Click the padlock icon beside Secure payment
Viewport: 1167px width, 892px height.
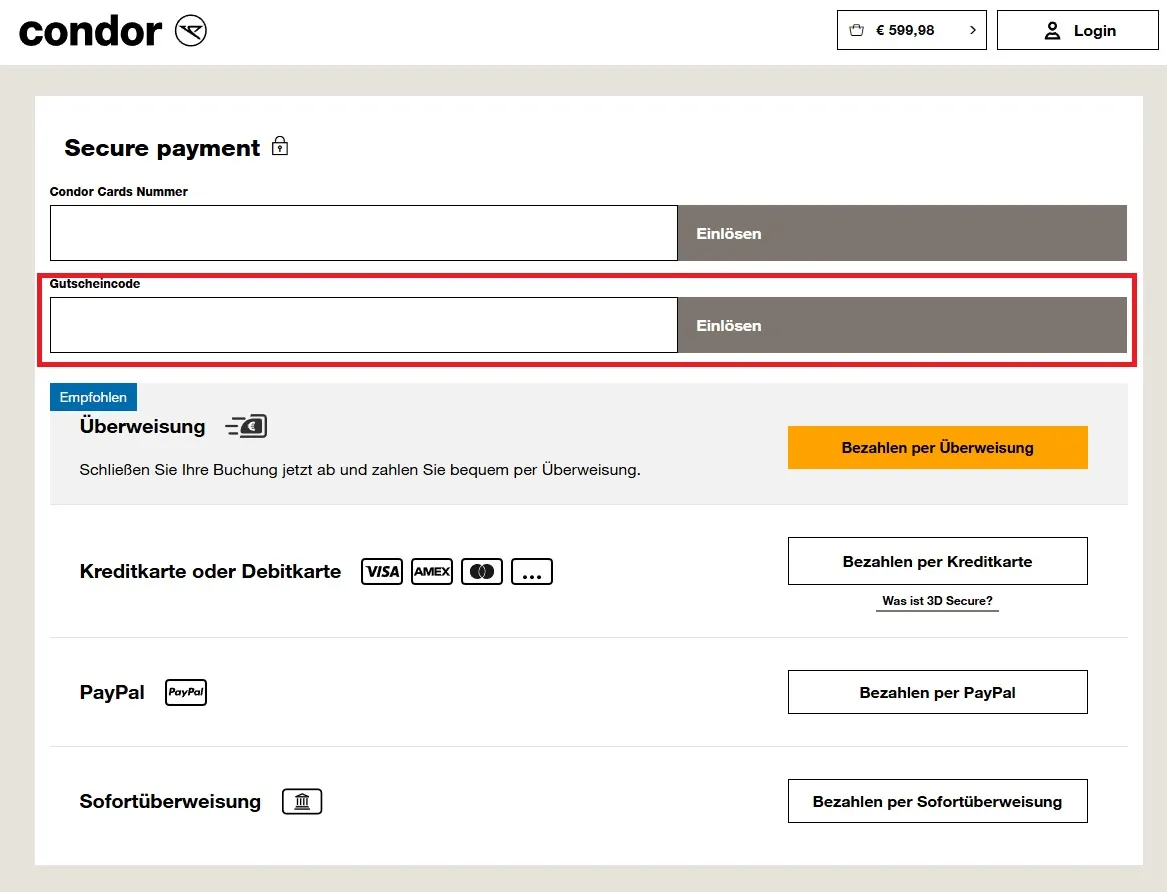coord(279,146)
